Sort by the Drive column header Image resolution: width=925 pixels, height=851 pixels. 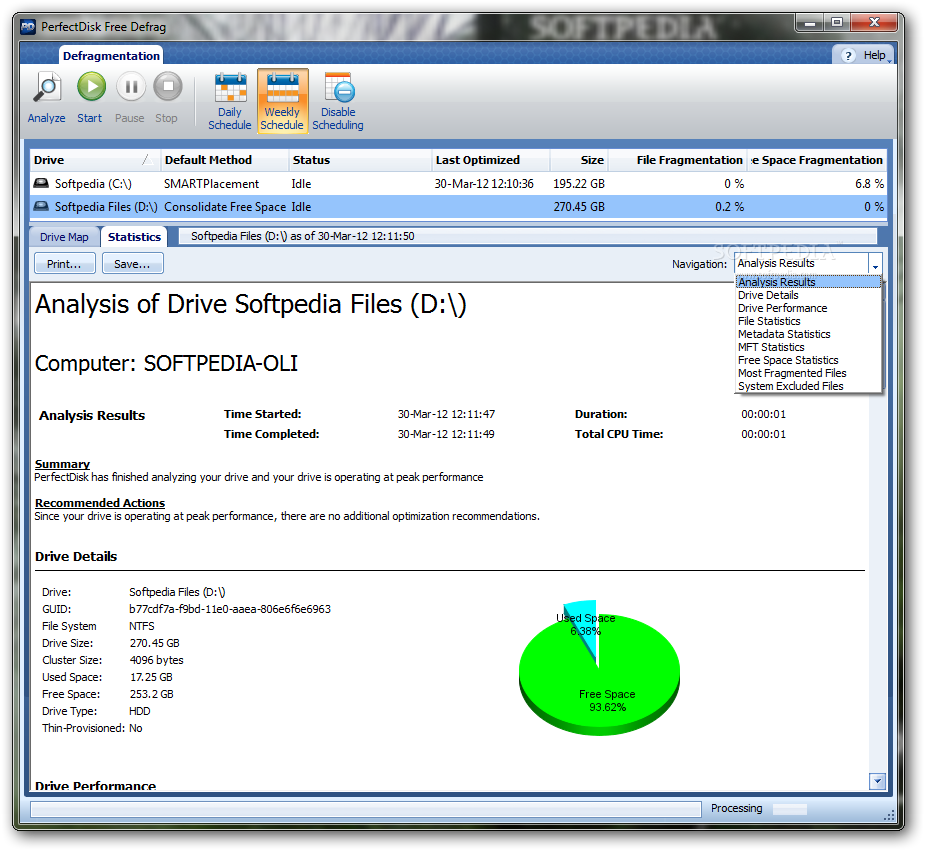95,160
